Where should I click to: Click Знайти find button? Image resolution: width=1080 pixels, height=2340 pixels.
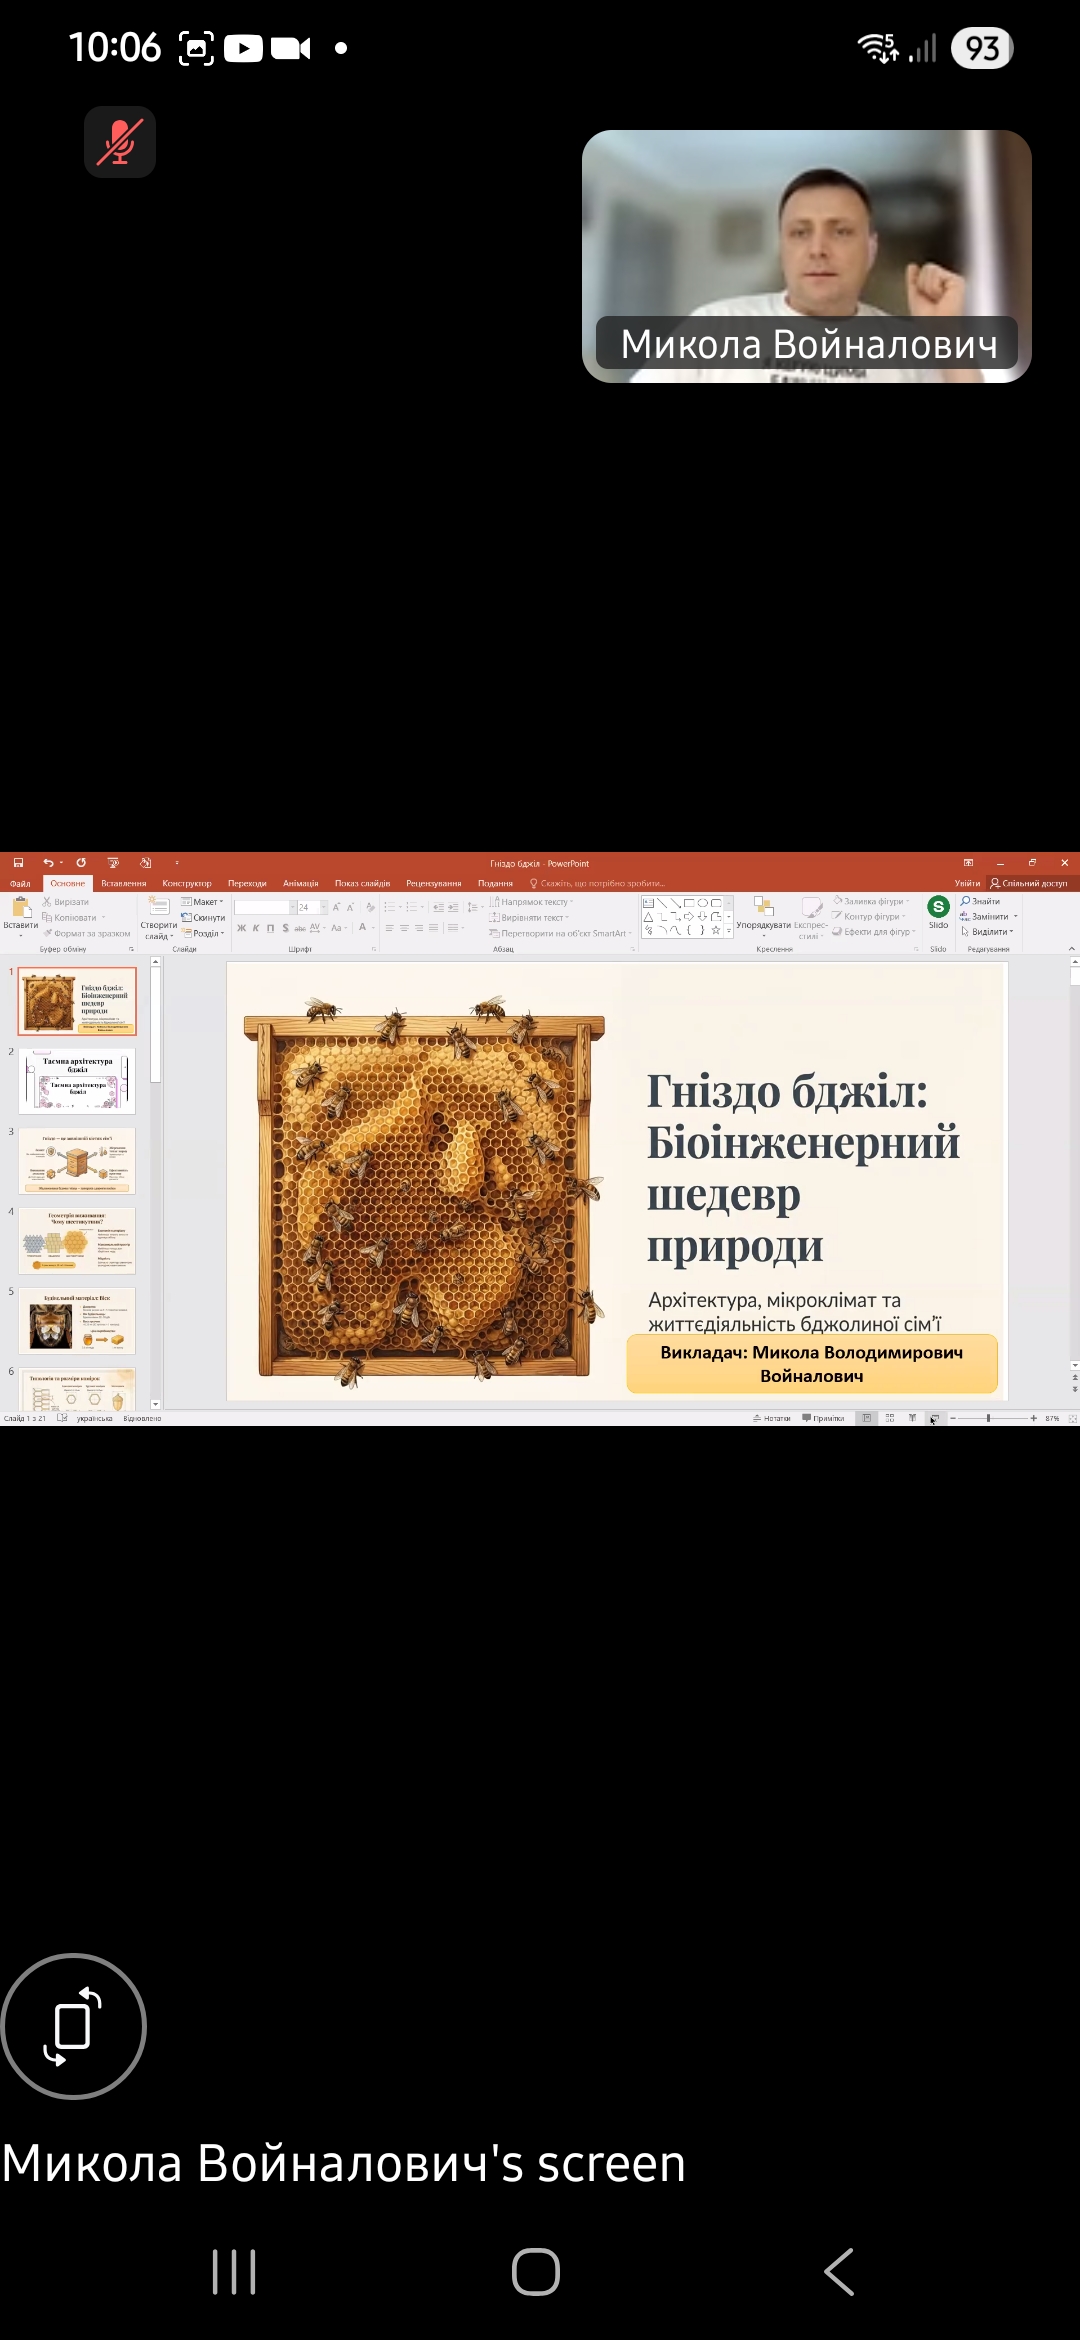click(980, 901)
